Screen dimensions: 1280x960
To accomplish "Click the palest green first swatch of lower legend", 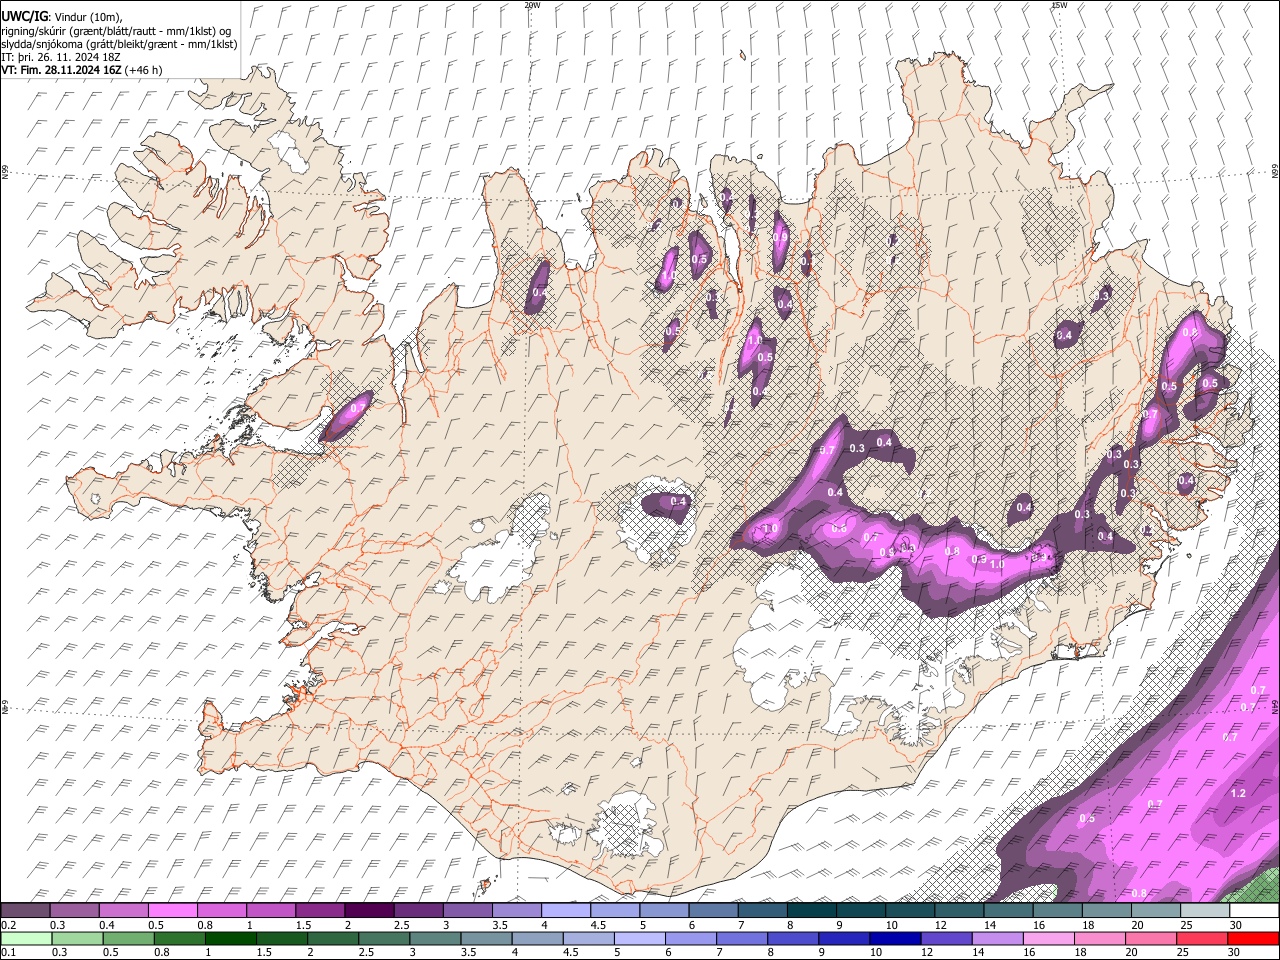I will [x=25, y=939].
